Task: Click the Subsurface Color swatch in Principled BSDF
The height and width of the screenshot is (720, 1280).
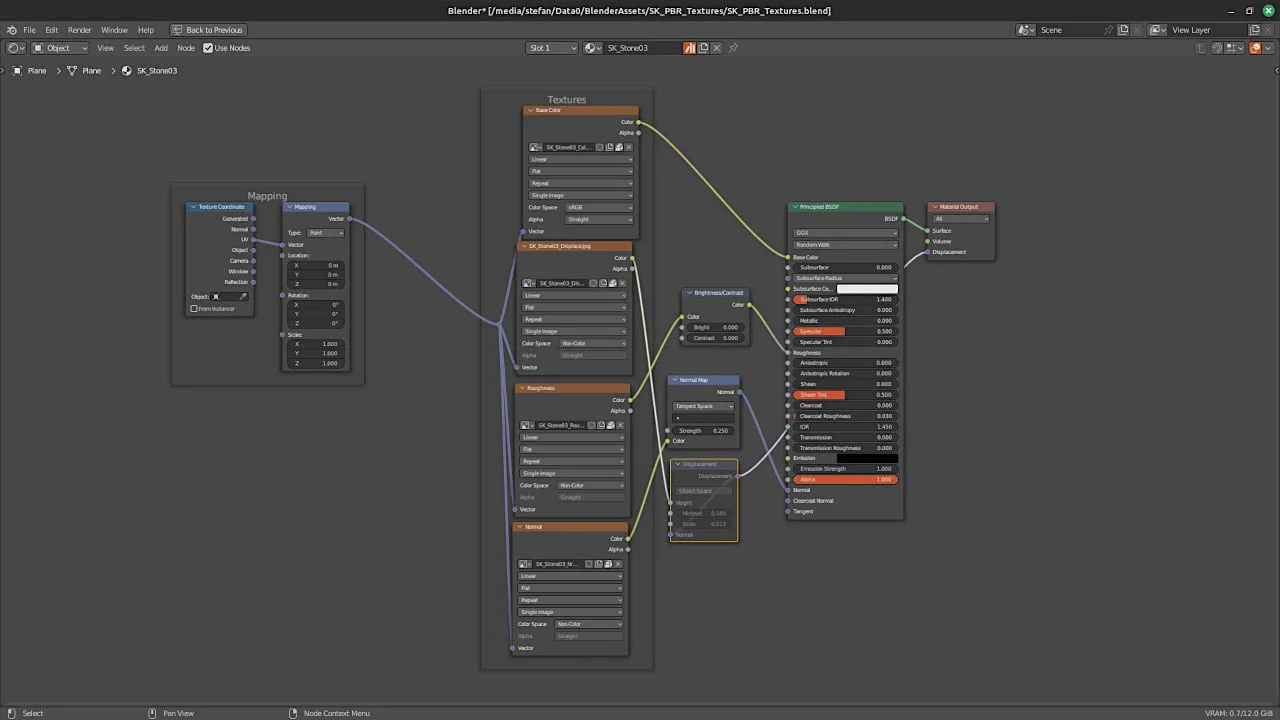Action: point(866,289)
